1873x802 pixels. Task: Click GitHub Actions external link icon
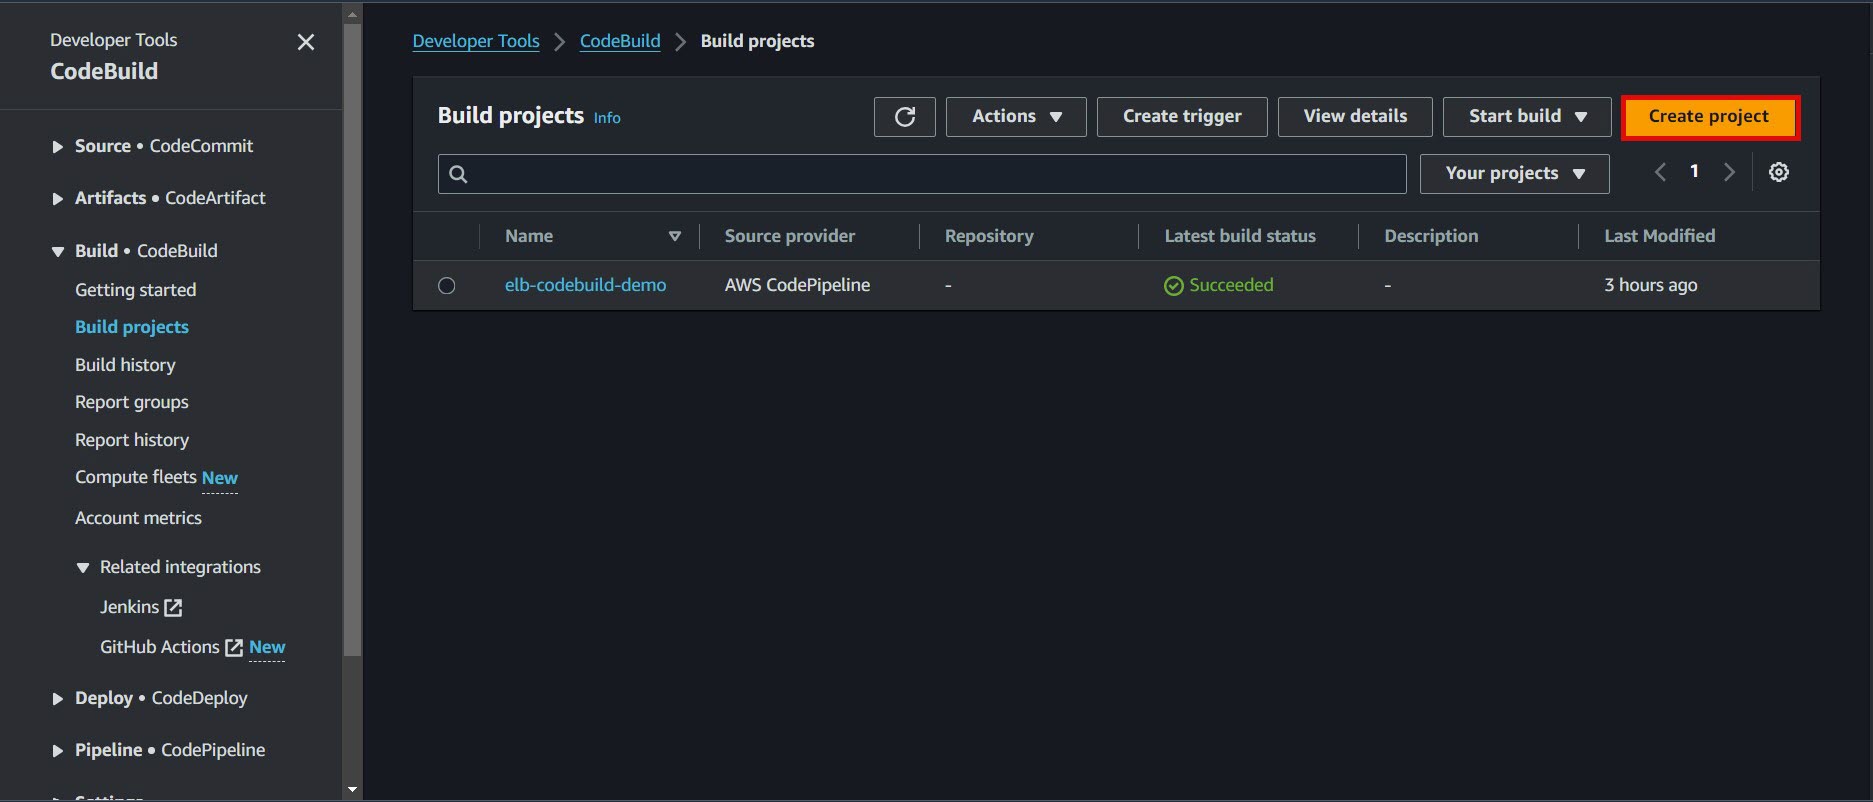pyautogui.click(x=234, y=647)
